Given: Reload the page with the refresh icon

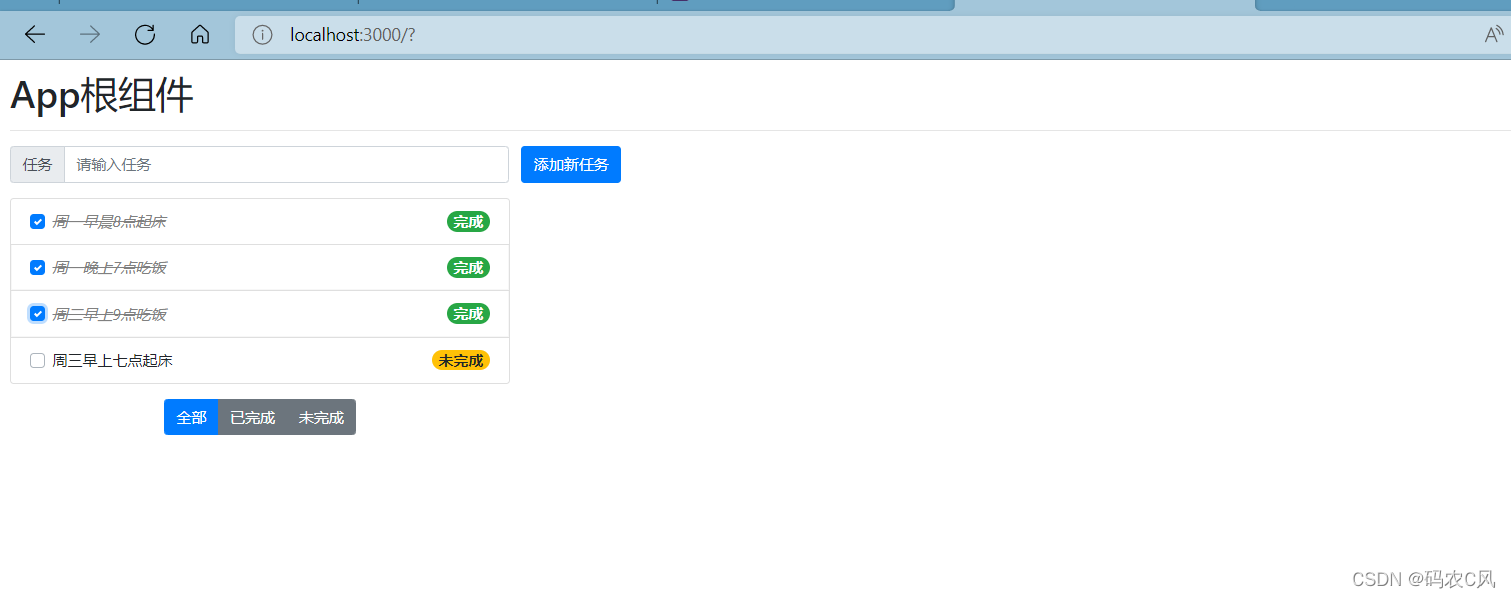Looking at the screenshot, I should pyautogui.click(x=145, y=35).
